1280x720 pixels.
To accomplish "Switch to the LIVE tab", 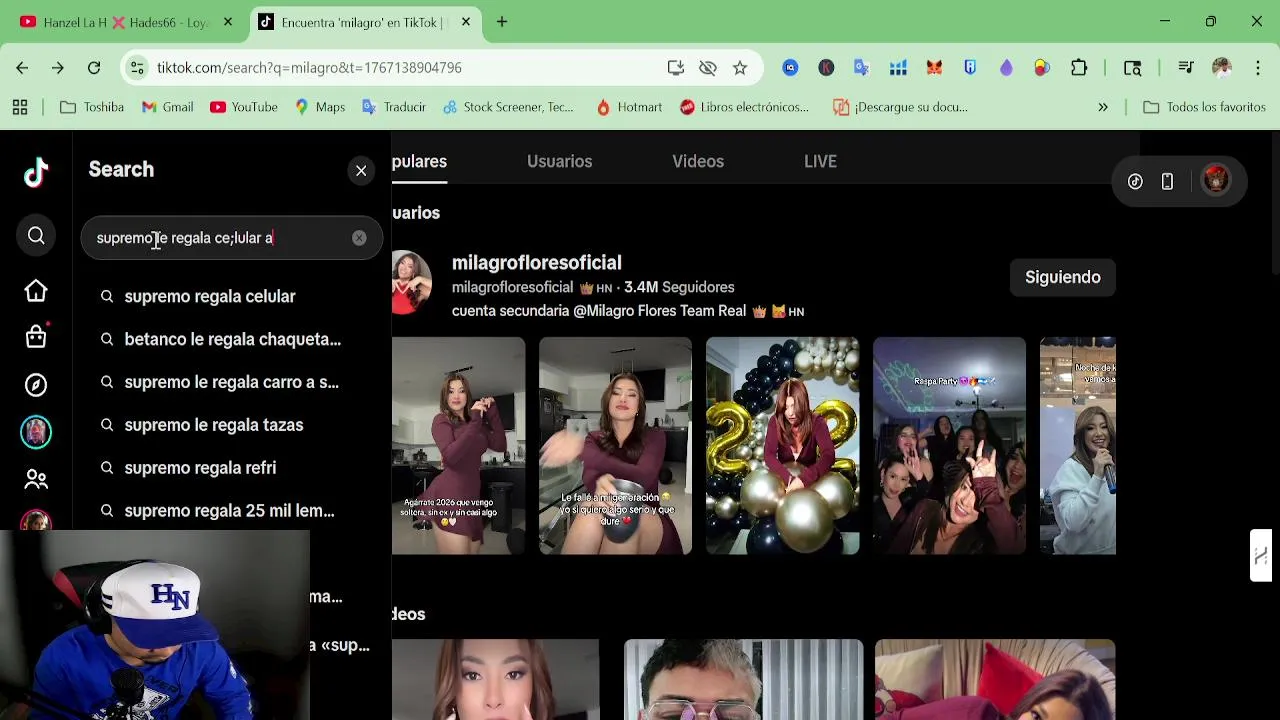I will 820,161.
